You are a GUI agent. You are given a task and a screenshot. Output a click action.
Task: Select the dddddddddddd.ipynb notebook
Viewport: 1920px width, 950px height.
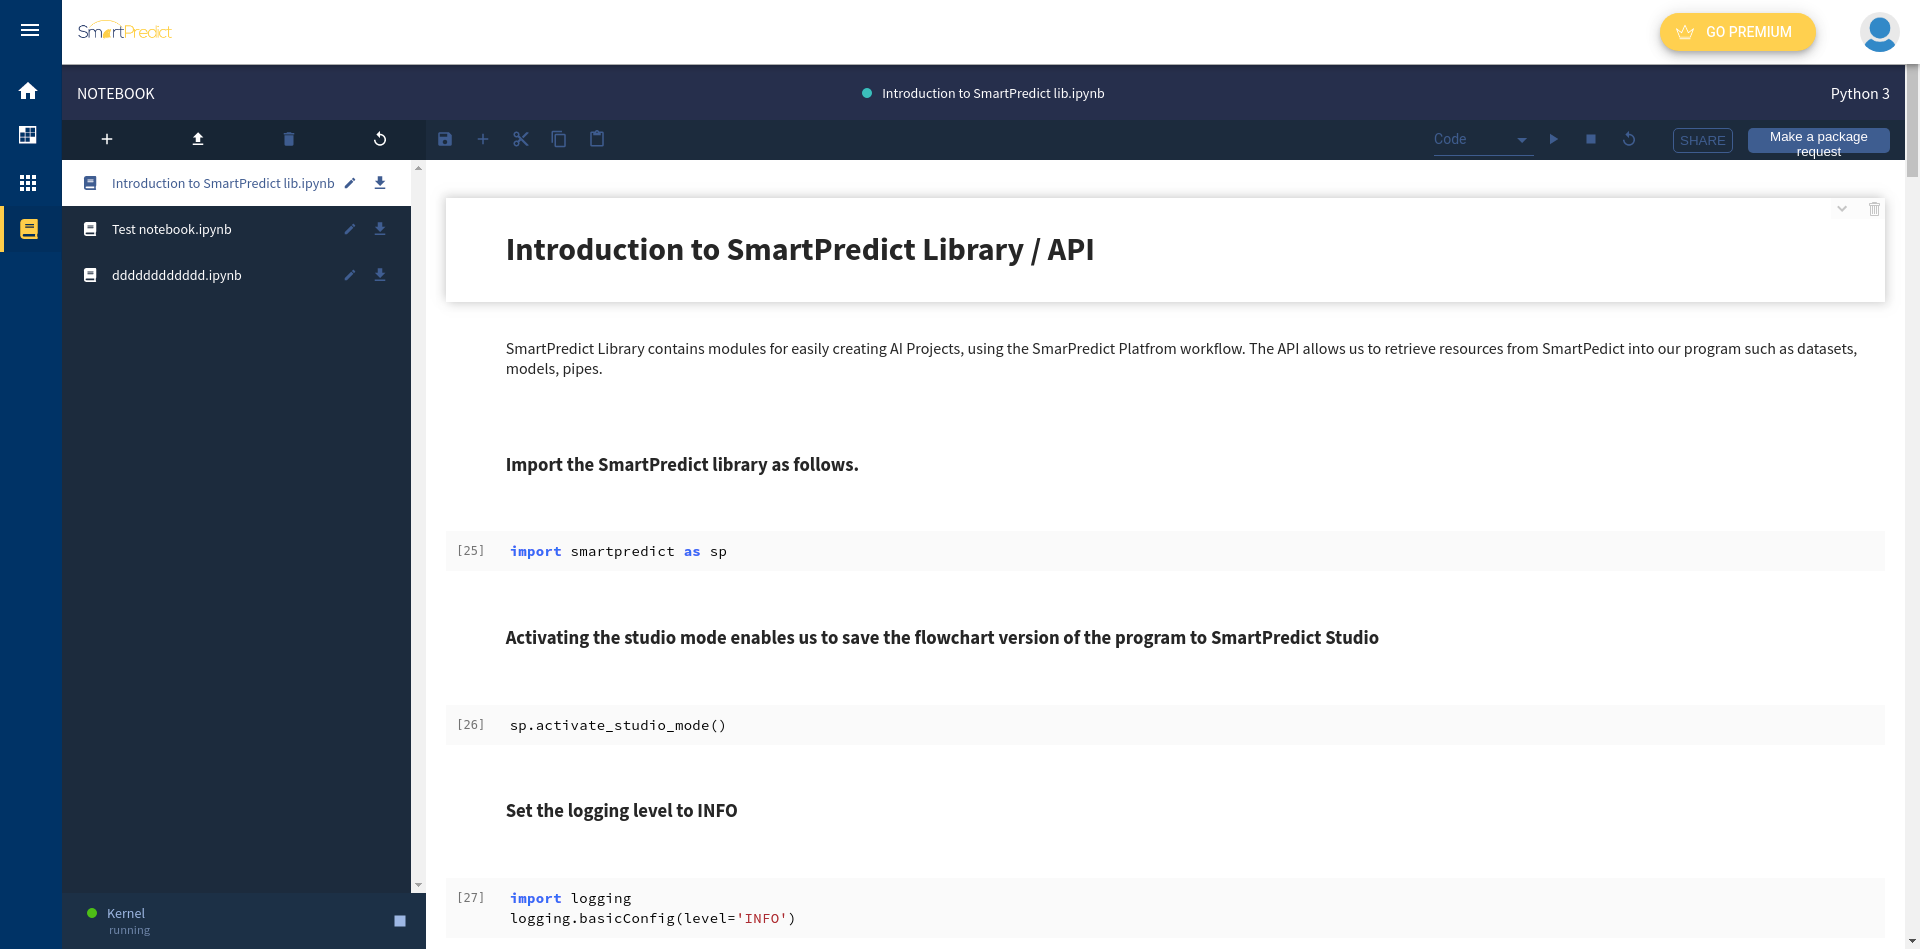click(176, 275)
